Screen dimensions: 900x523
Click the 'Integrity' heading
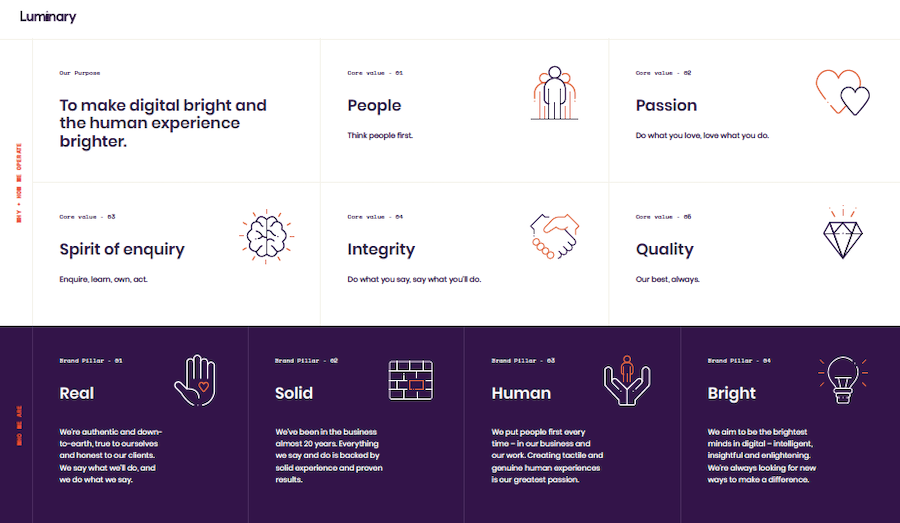tap(381, 249)
